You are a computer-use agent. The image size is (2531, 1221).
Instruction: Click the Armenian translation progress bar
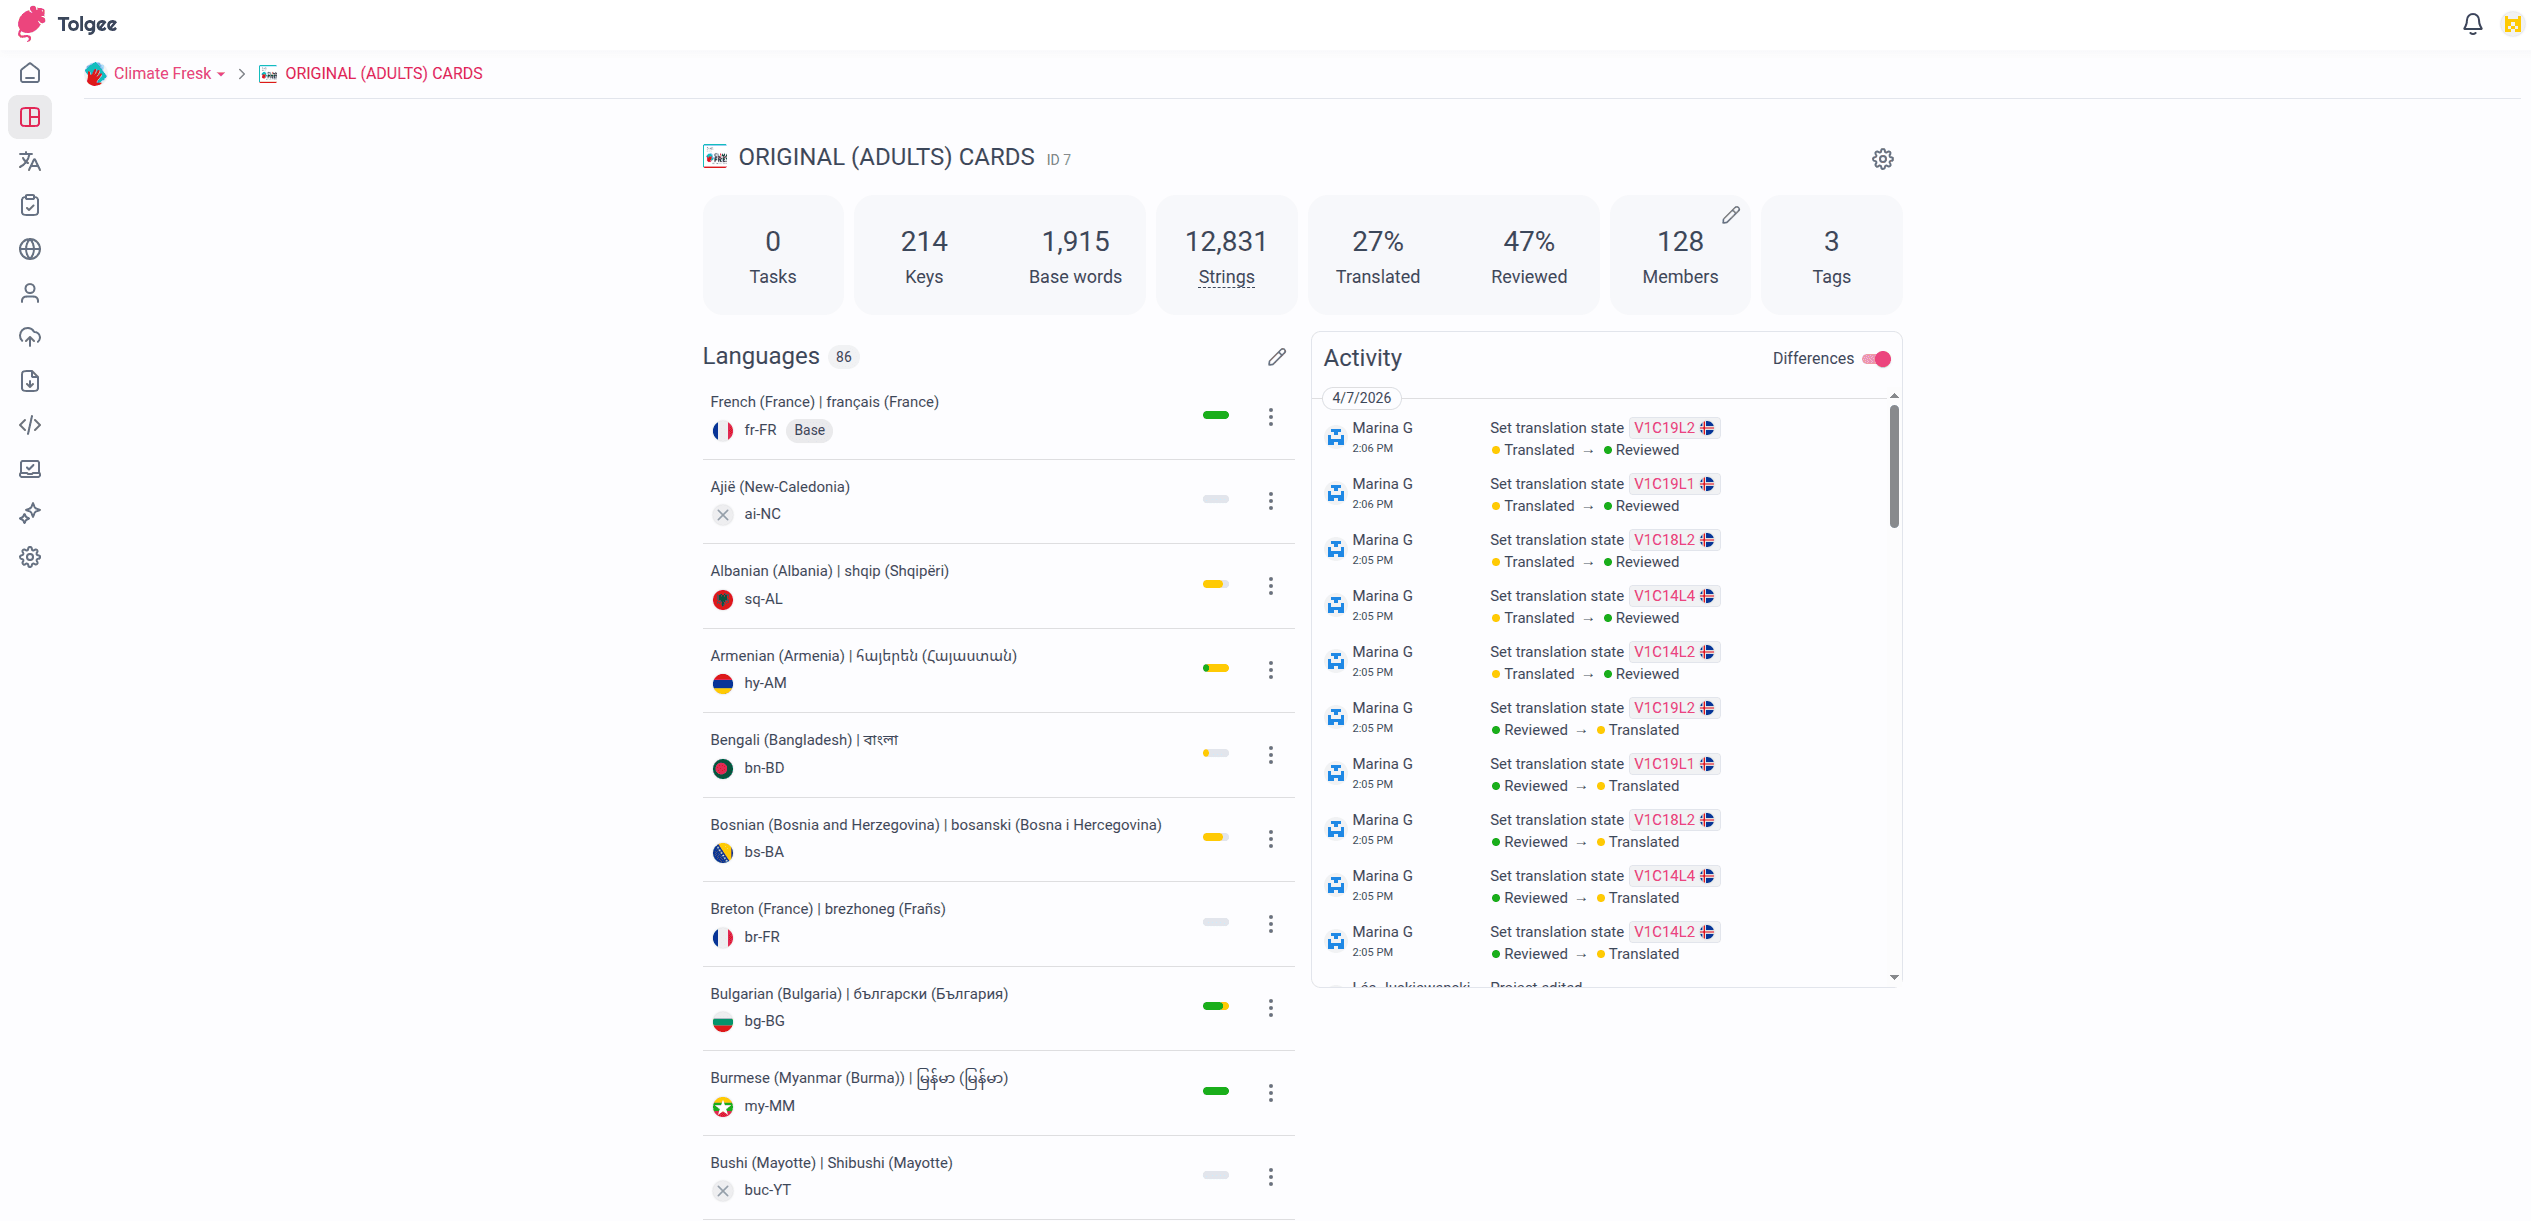[1215, 668]
